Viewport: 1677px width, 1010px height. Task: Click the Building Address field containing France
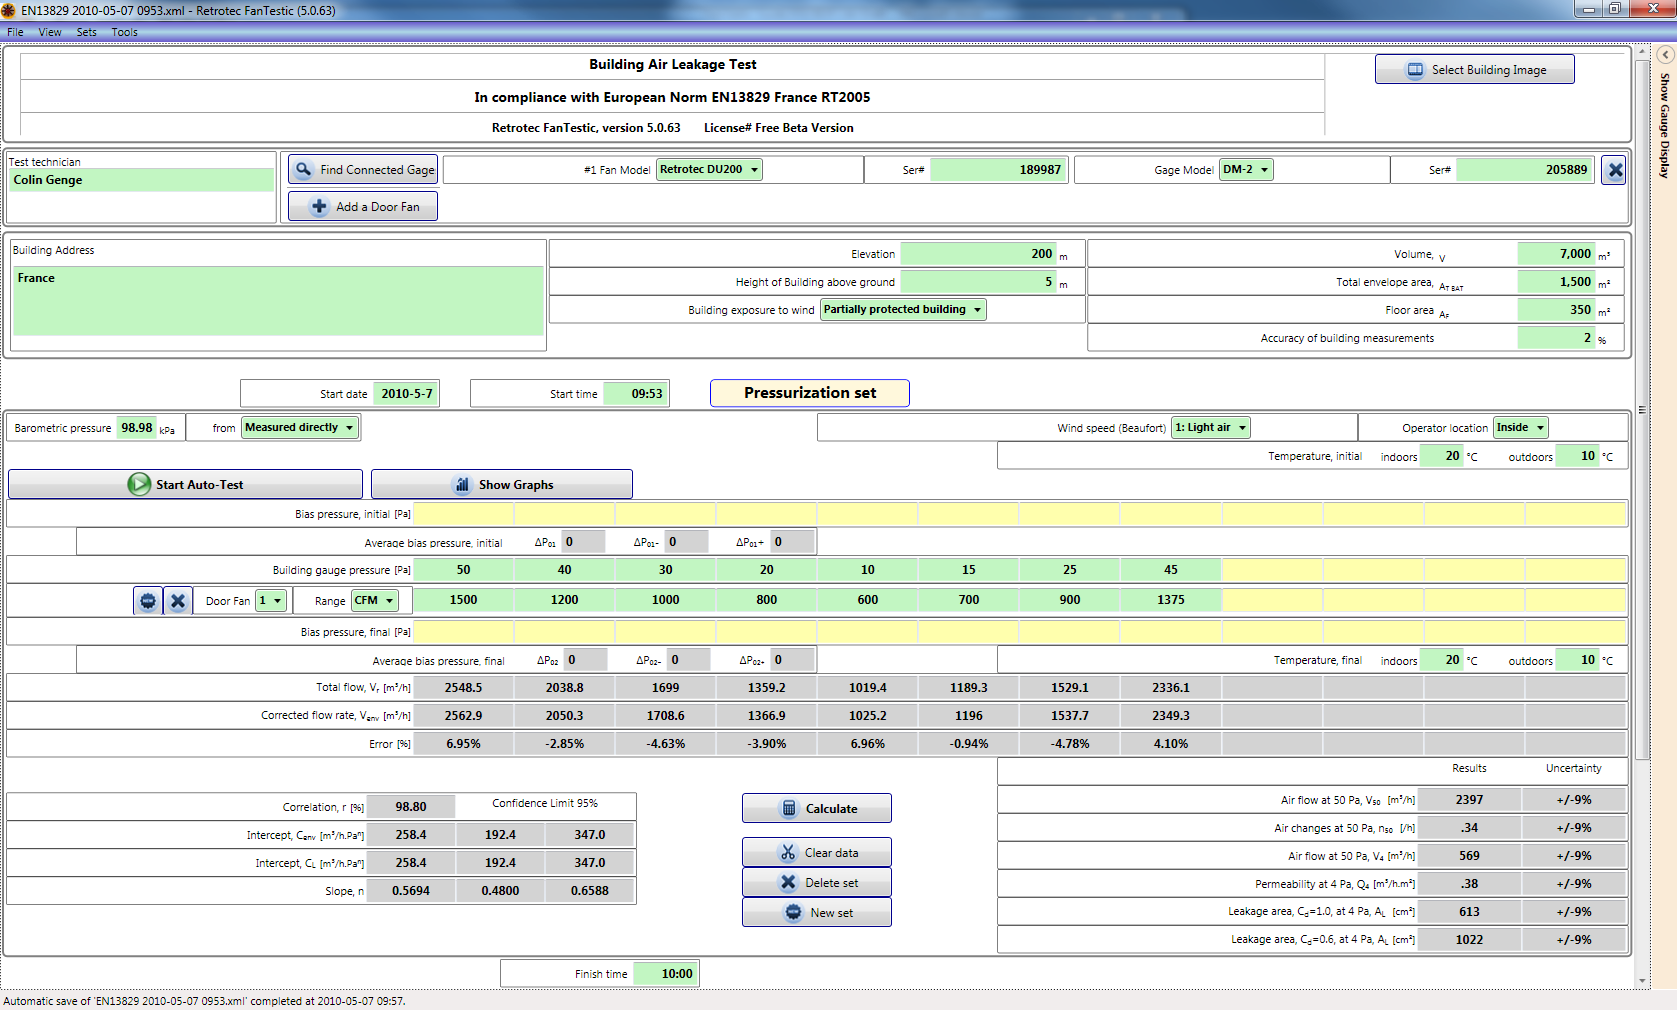click(x=278, y=301)
